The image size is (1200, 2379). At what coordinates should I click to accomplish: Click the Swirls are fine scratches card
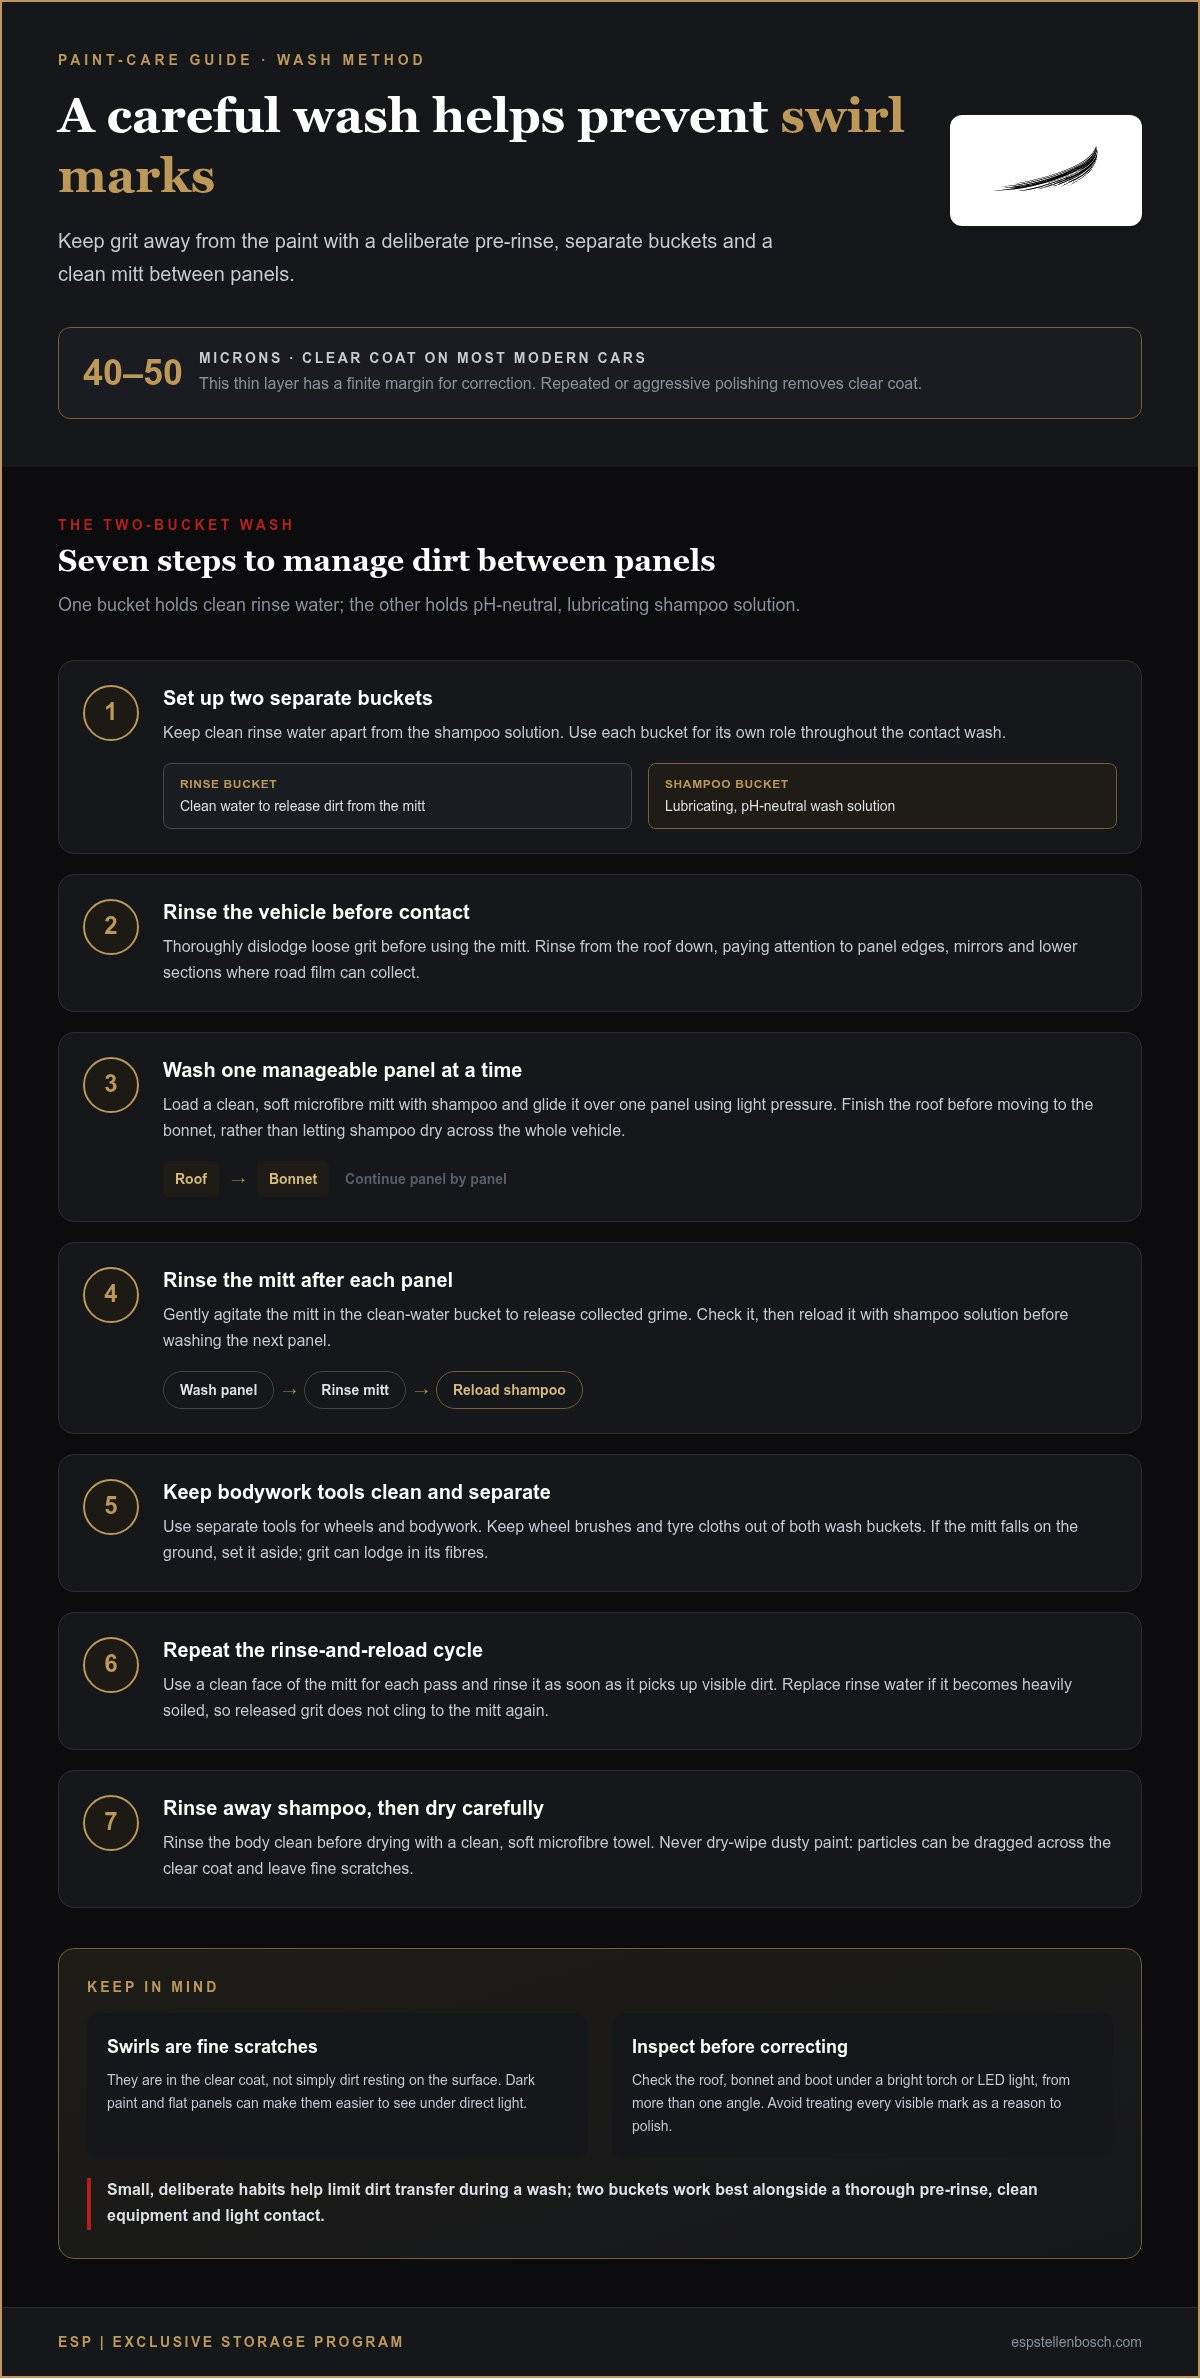[x=337, y=2084]
